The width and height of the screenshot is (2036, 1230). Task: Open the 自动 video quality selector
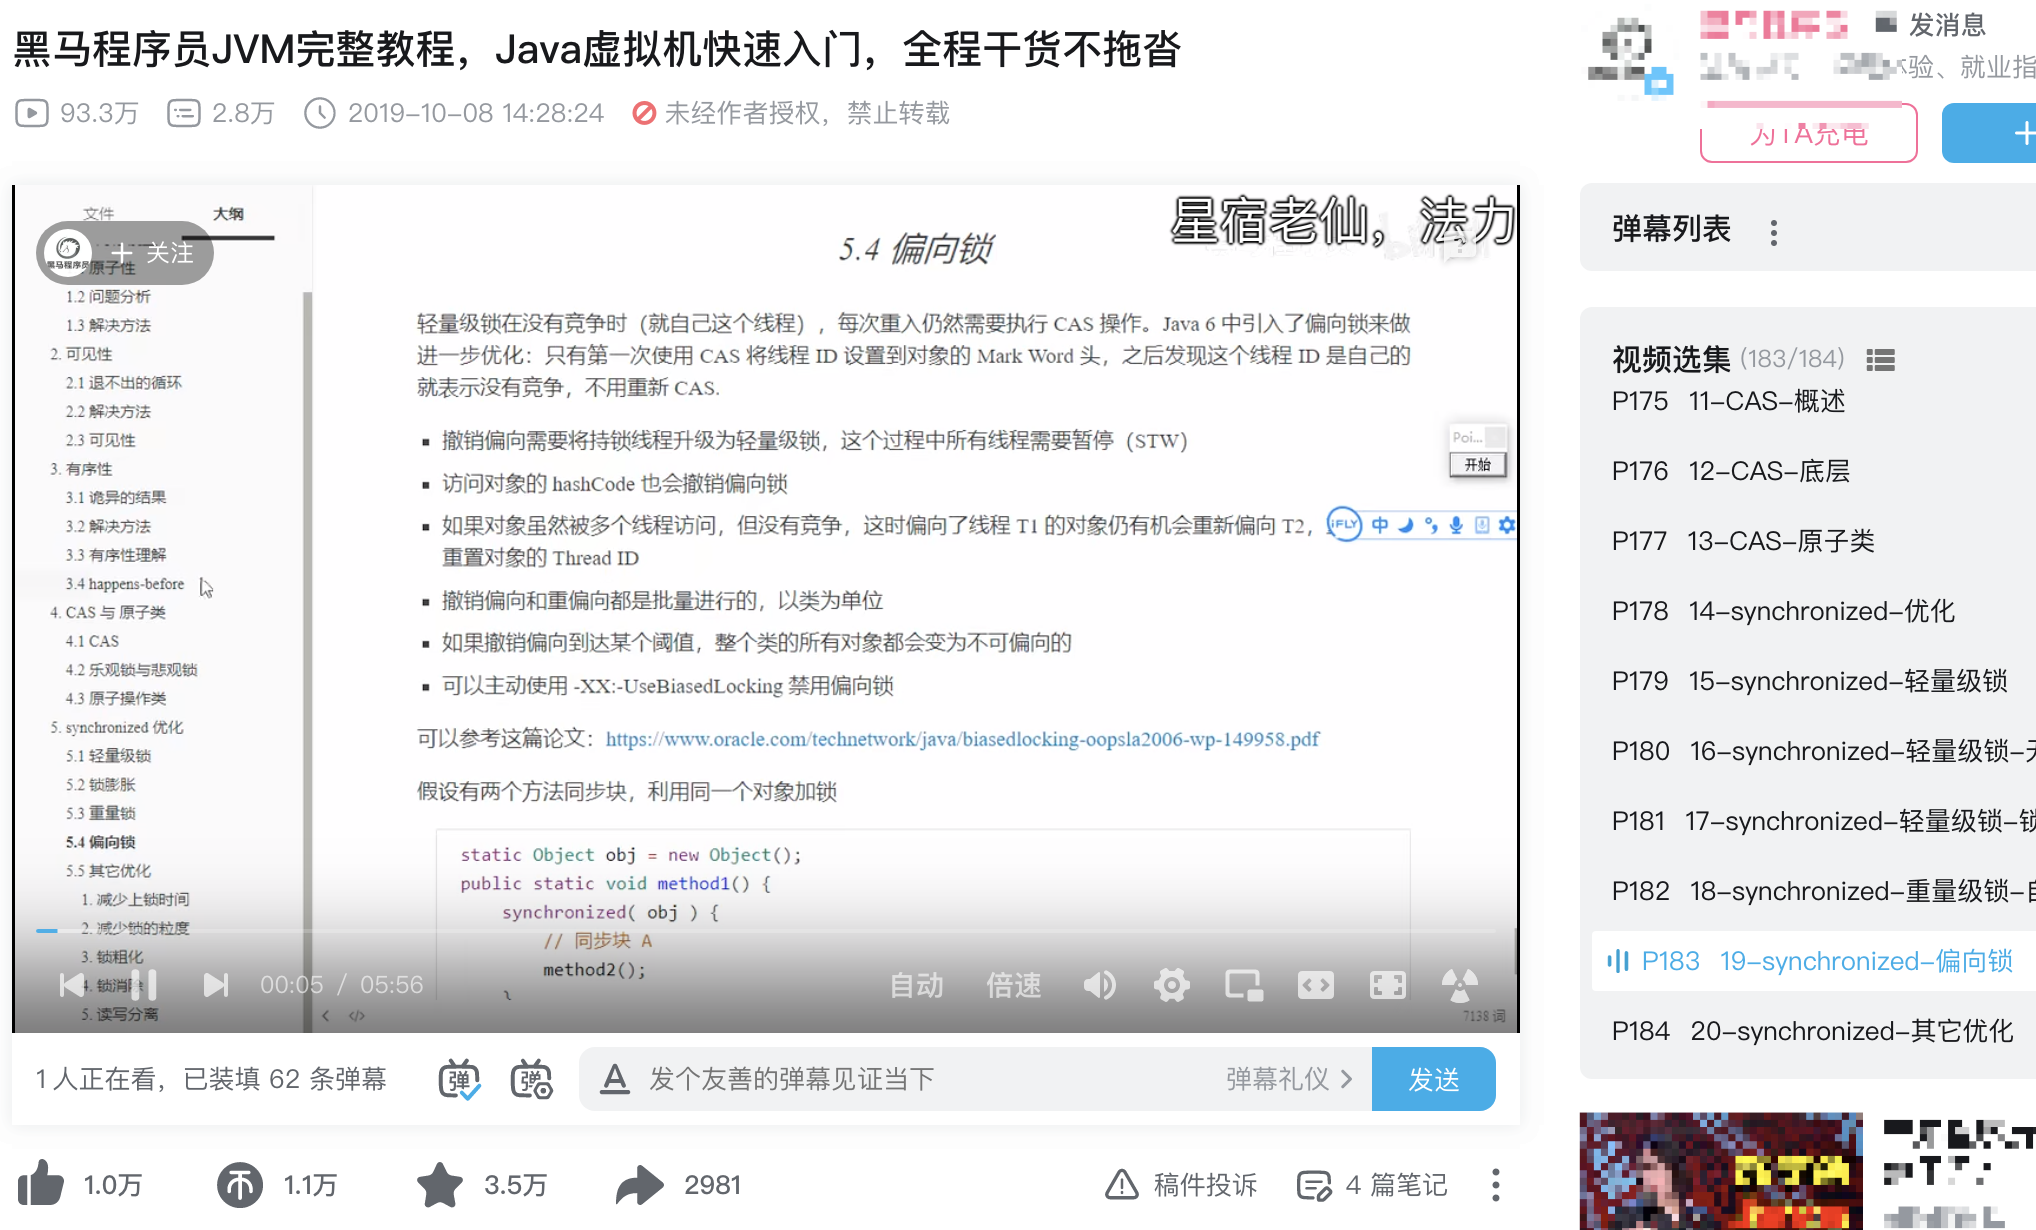click(915, 985)
